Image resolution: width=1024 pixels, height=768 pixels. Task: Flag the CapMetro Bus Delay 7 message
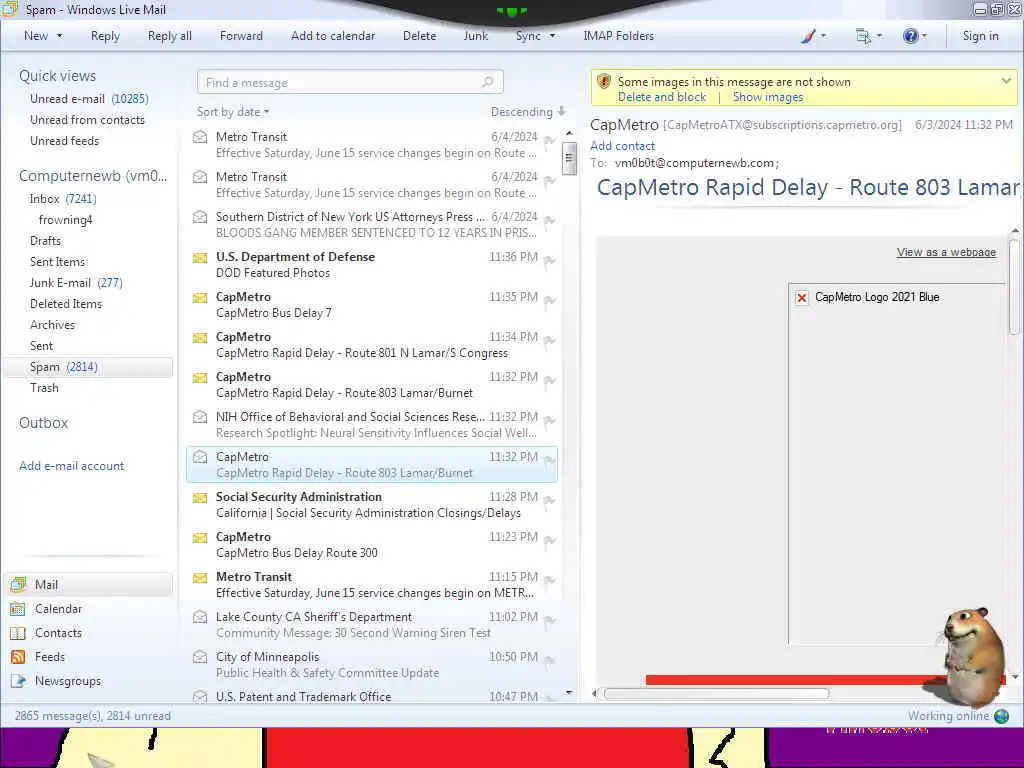click(549, 300)
